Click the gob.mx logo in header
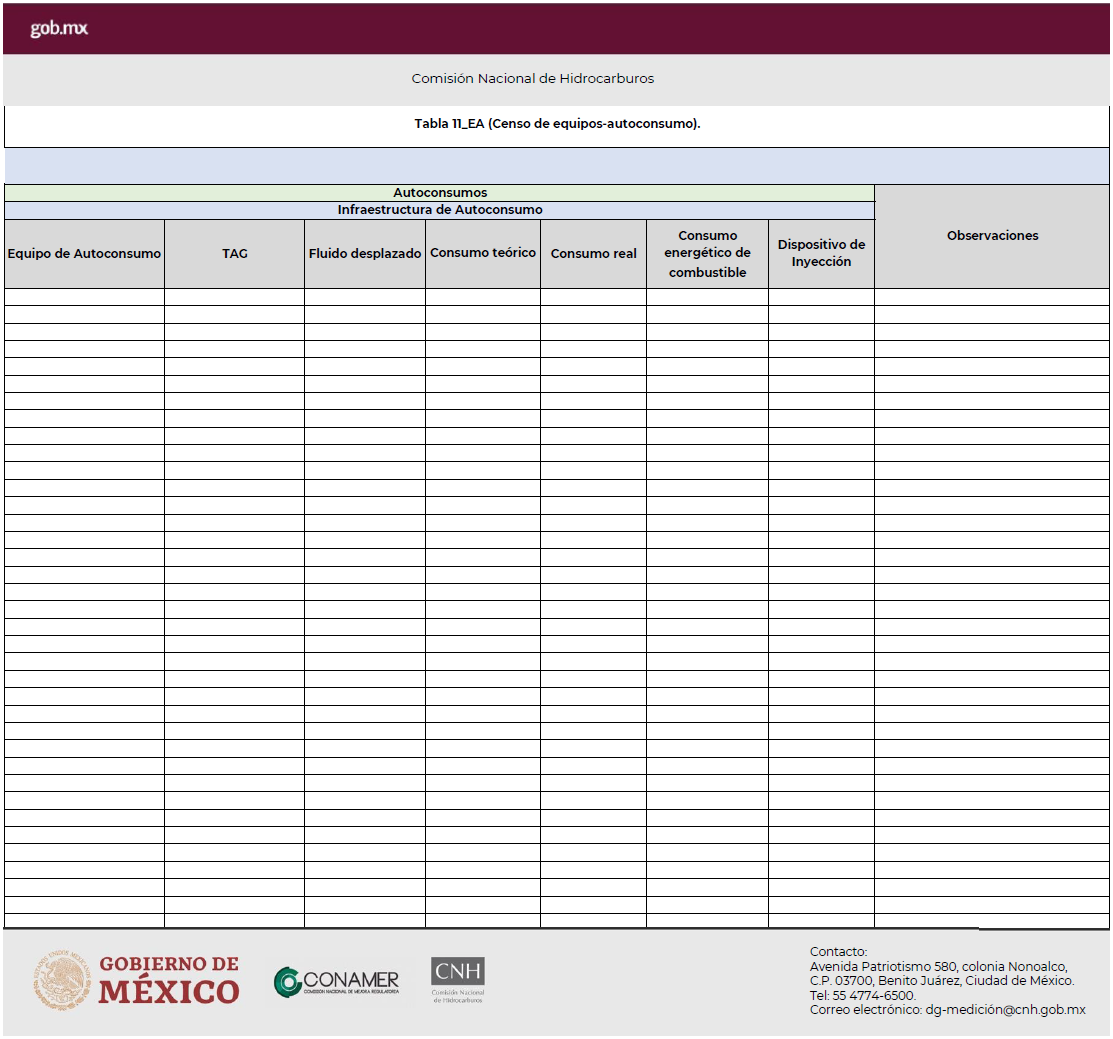The image size is (1113, 1039). (59, 29)
